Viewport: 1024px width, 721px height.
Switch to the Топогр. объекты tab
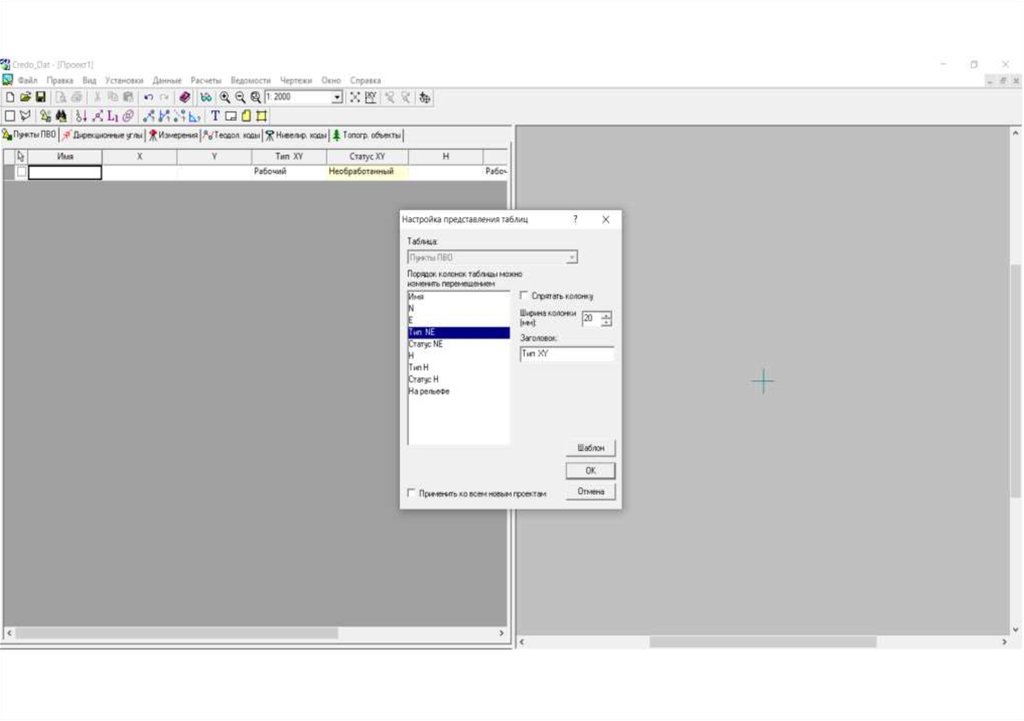point(367,135)
